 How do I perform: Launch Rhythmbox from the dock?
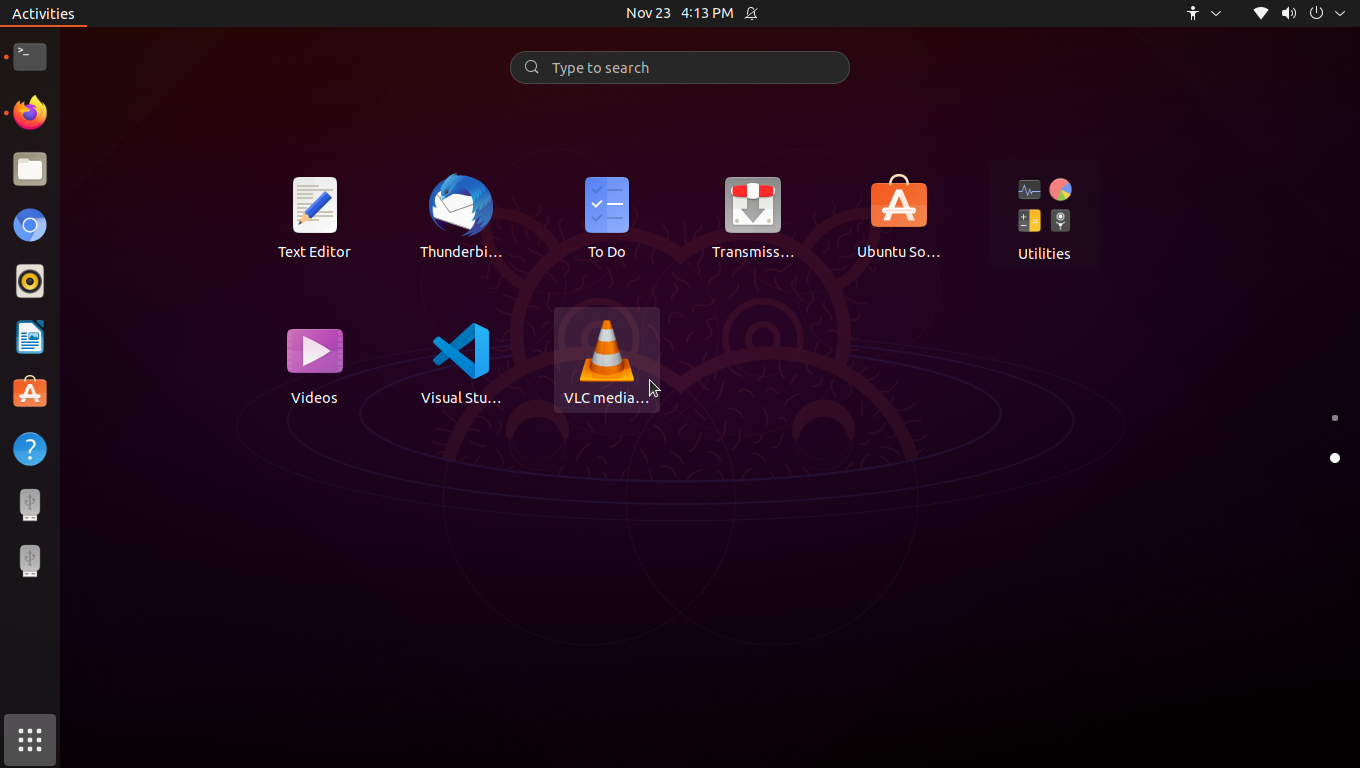(x=29, y=281)
